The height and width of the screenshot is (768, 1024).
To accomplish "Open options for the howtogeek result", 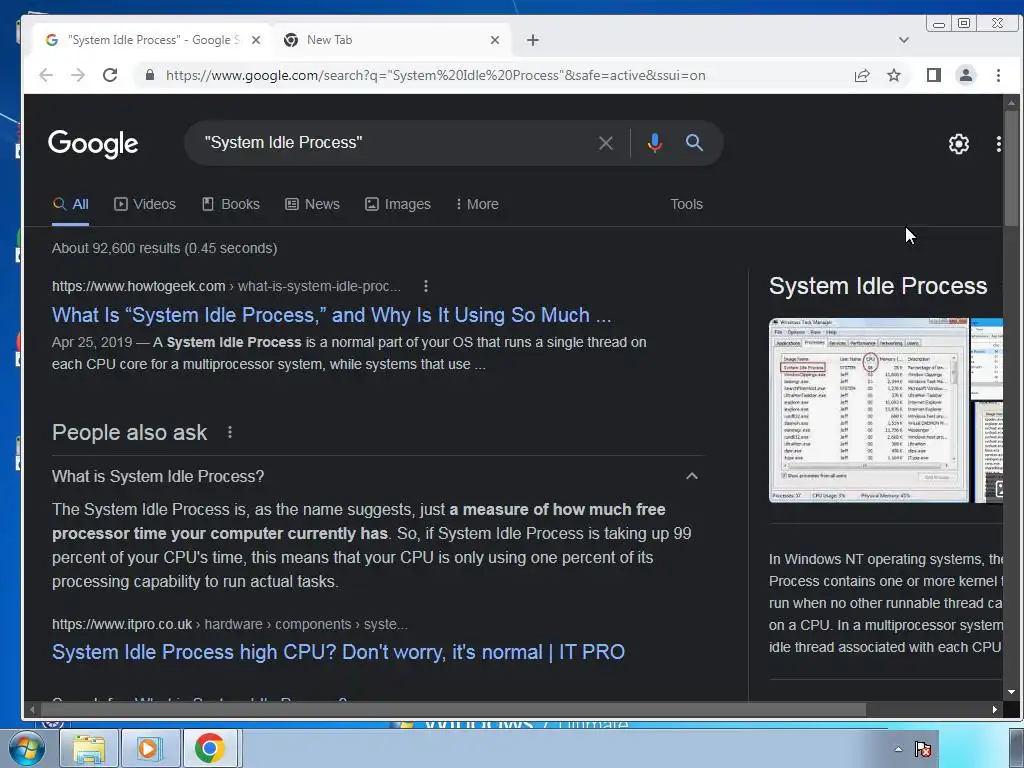I will point(426,286).
